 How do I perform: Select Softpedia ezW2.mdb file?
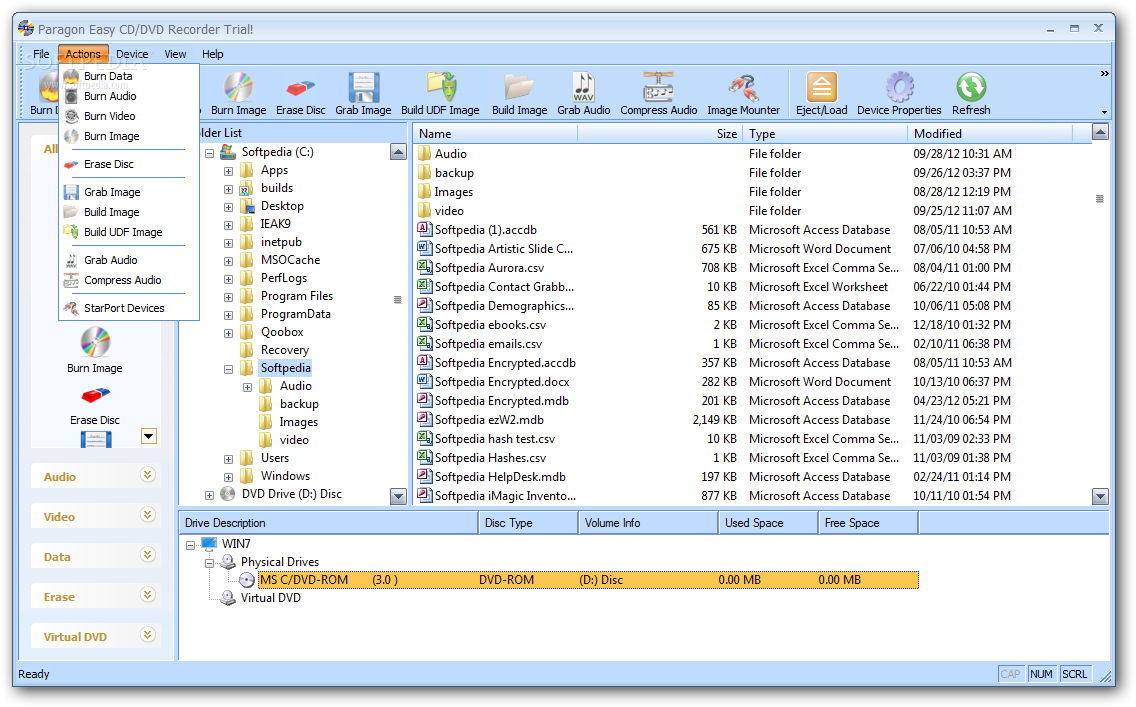tap(489, 420)
